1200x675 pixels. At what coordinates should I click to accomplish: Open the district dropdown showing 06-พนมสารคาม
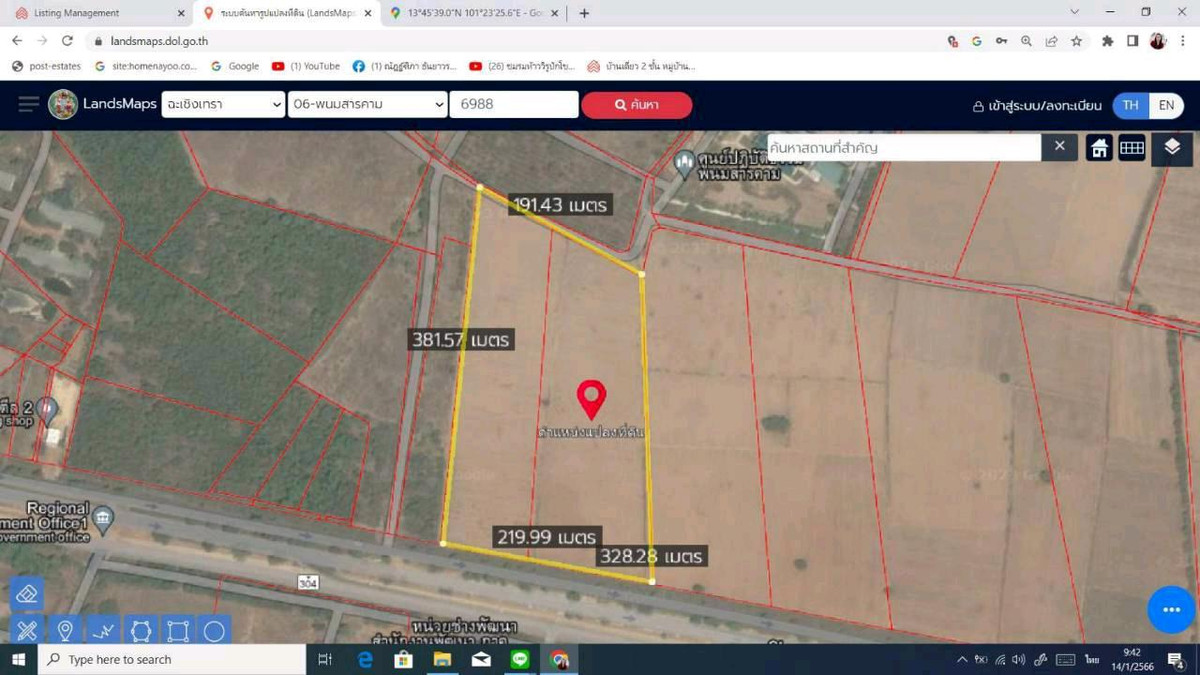(367, 105)
